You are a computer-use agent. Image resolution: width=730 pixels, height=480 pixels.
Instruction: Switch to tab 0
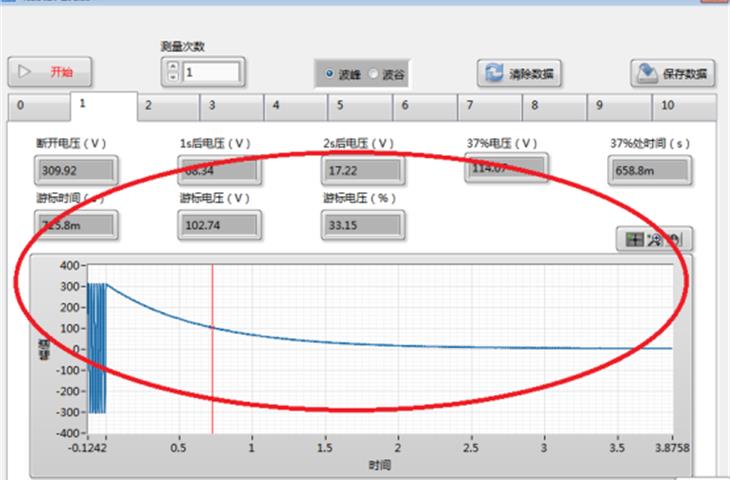click(x=38, y=105)
